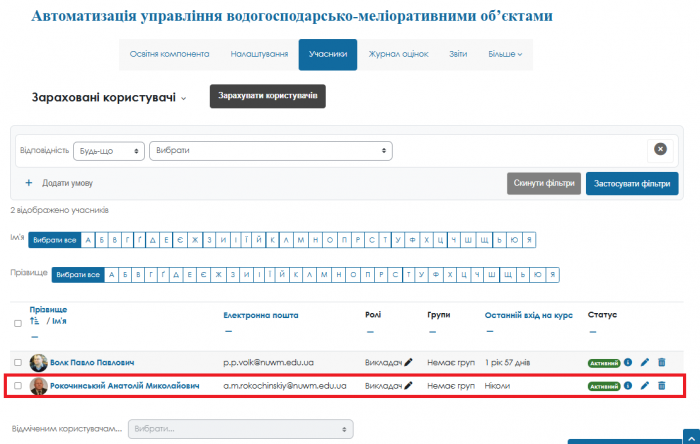Image resolution: width=700 pixels, height=444 pixels.
Task: Select checkbox for Рокочинський Анатолій Миколайович
Action: click(17, 385)
